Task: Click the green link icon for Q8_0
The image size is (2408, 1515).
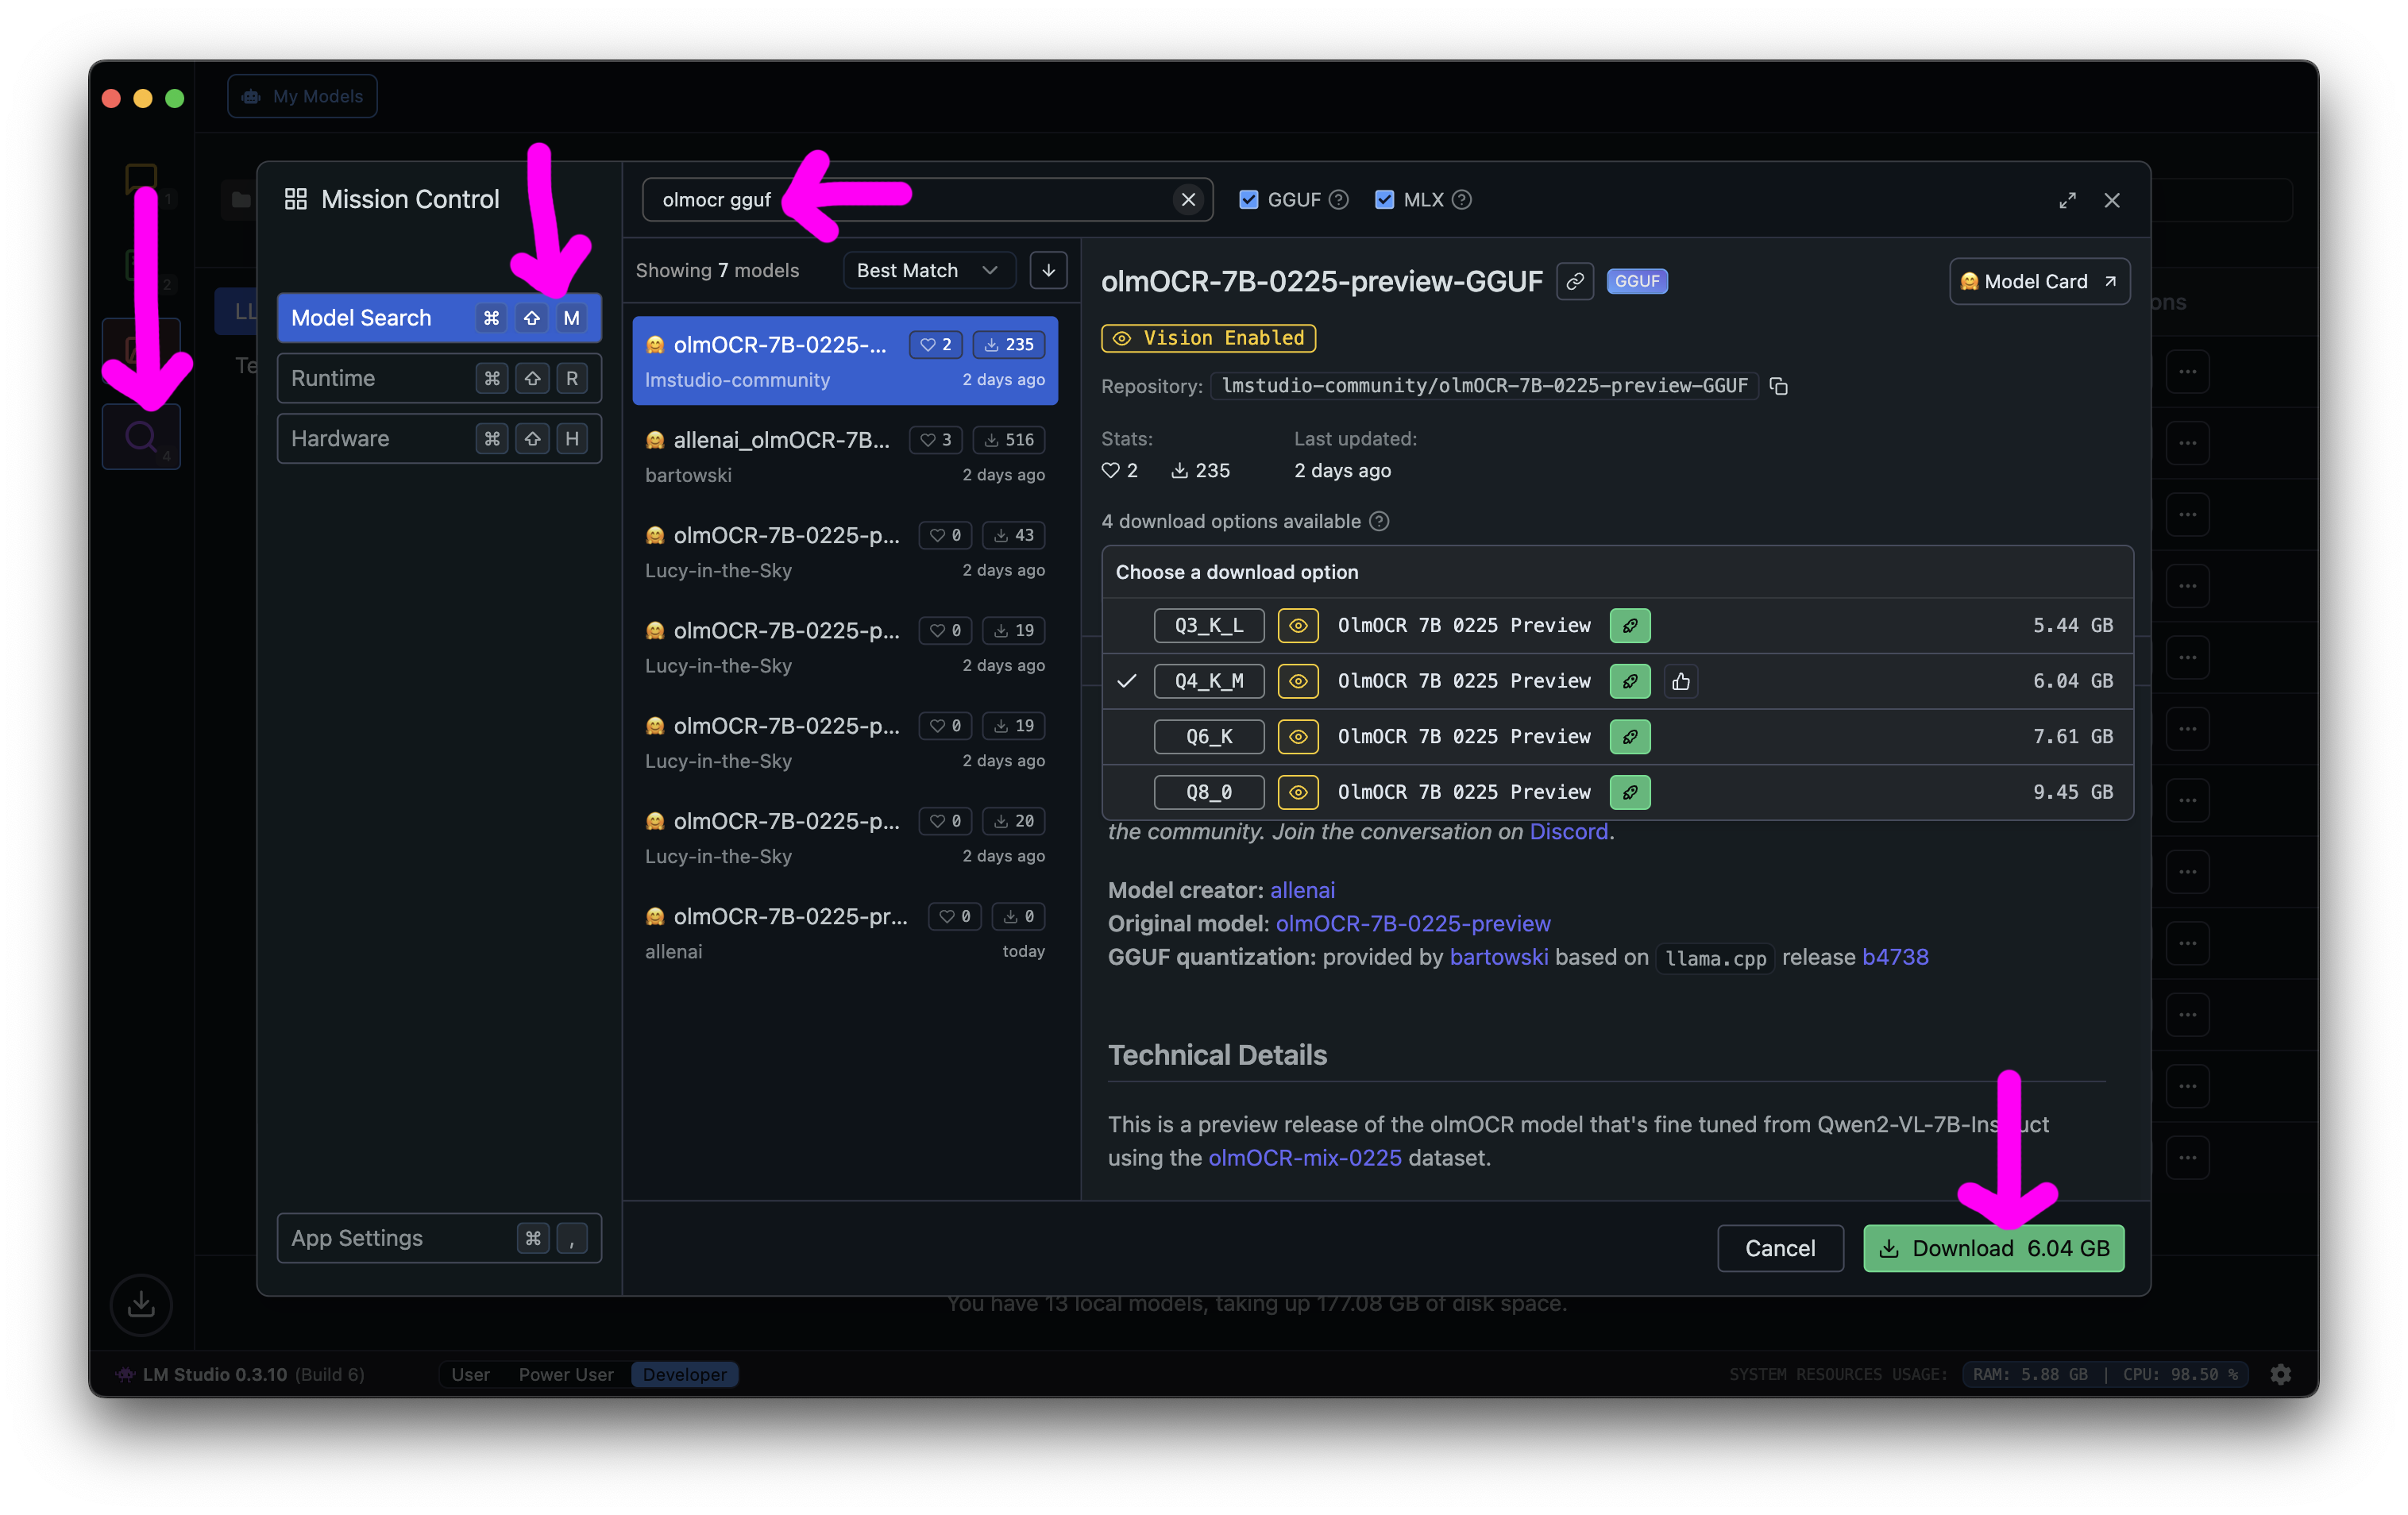Action: (x=1630, y=792)
